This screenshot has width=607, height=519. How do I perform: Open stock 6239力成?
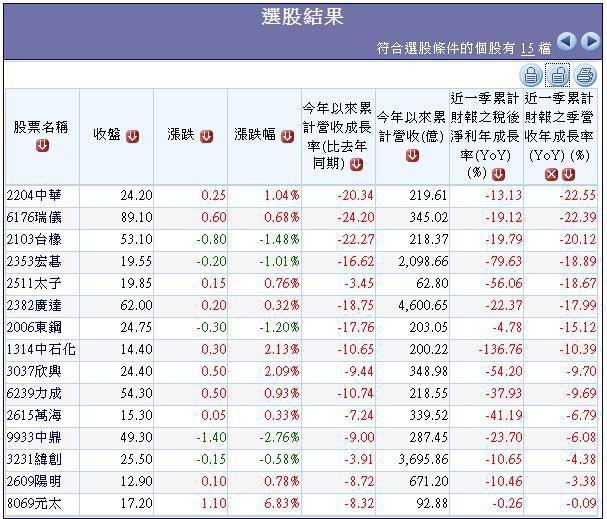click(x=34, y=394)
